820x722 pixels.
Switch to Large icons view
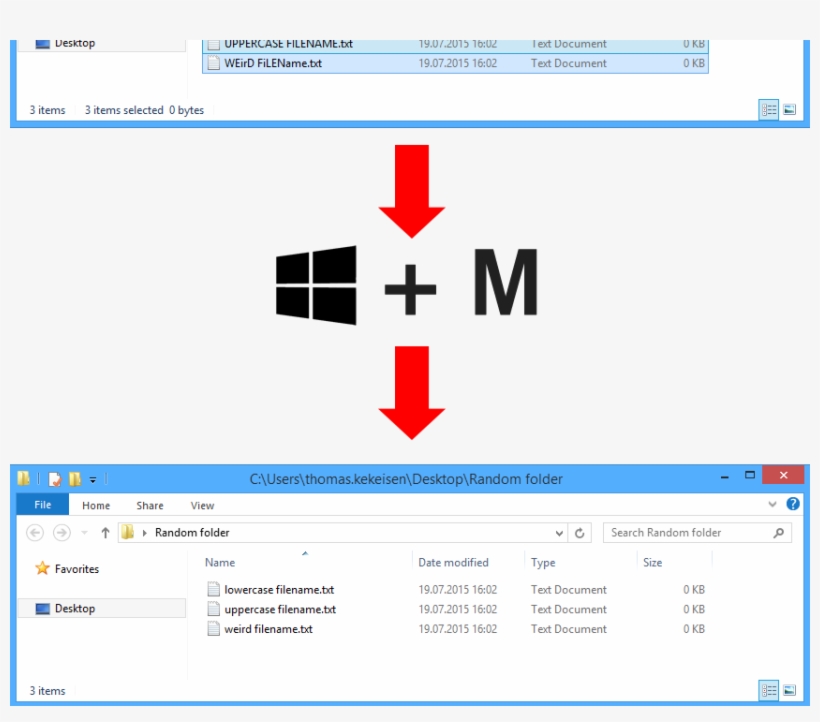791,691
